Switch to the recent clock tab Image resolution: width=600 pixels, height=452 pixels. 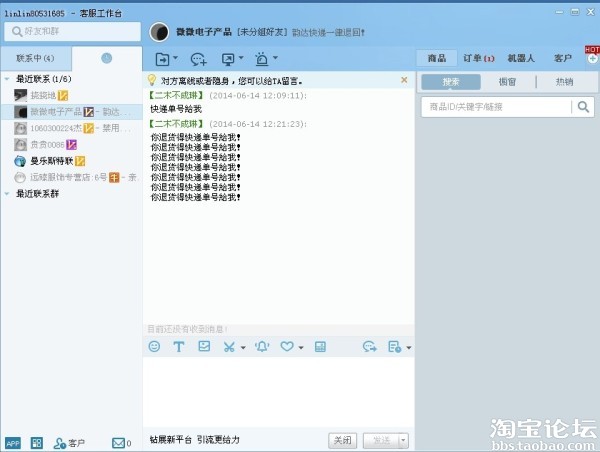point(107,58)
